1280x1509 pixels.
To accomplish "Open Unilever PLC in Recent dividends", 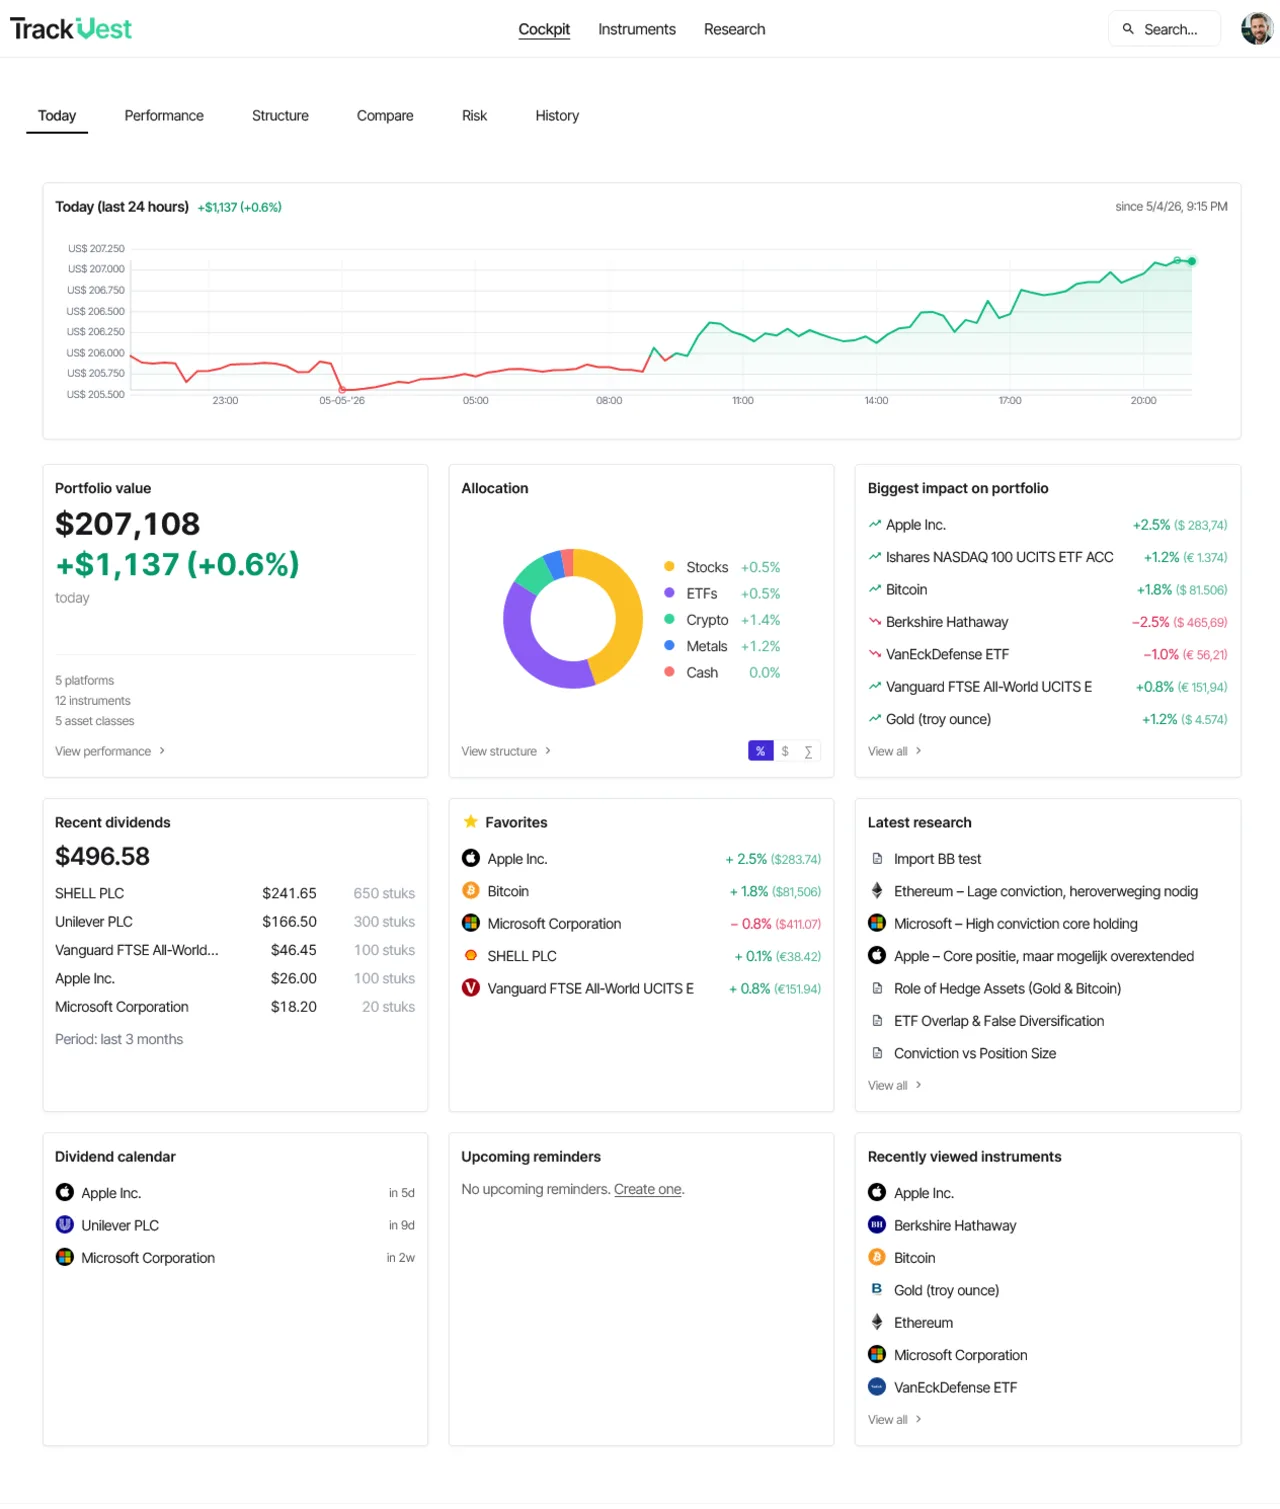I will (235, 922).
